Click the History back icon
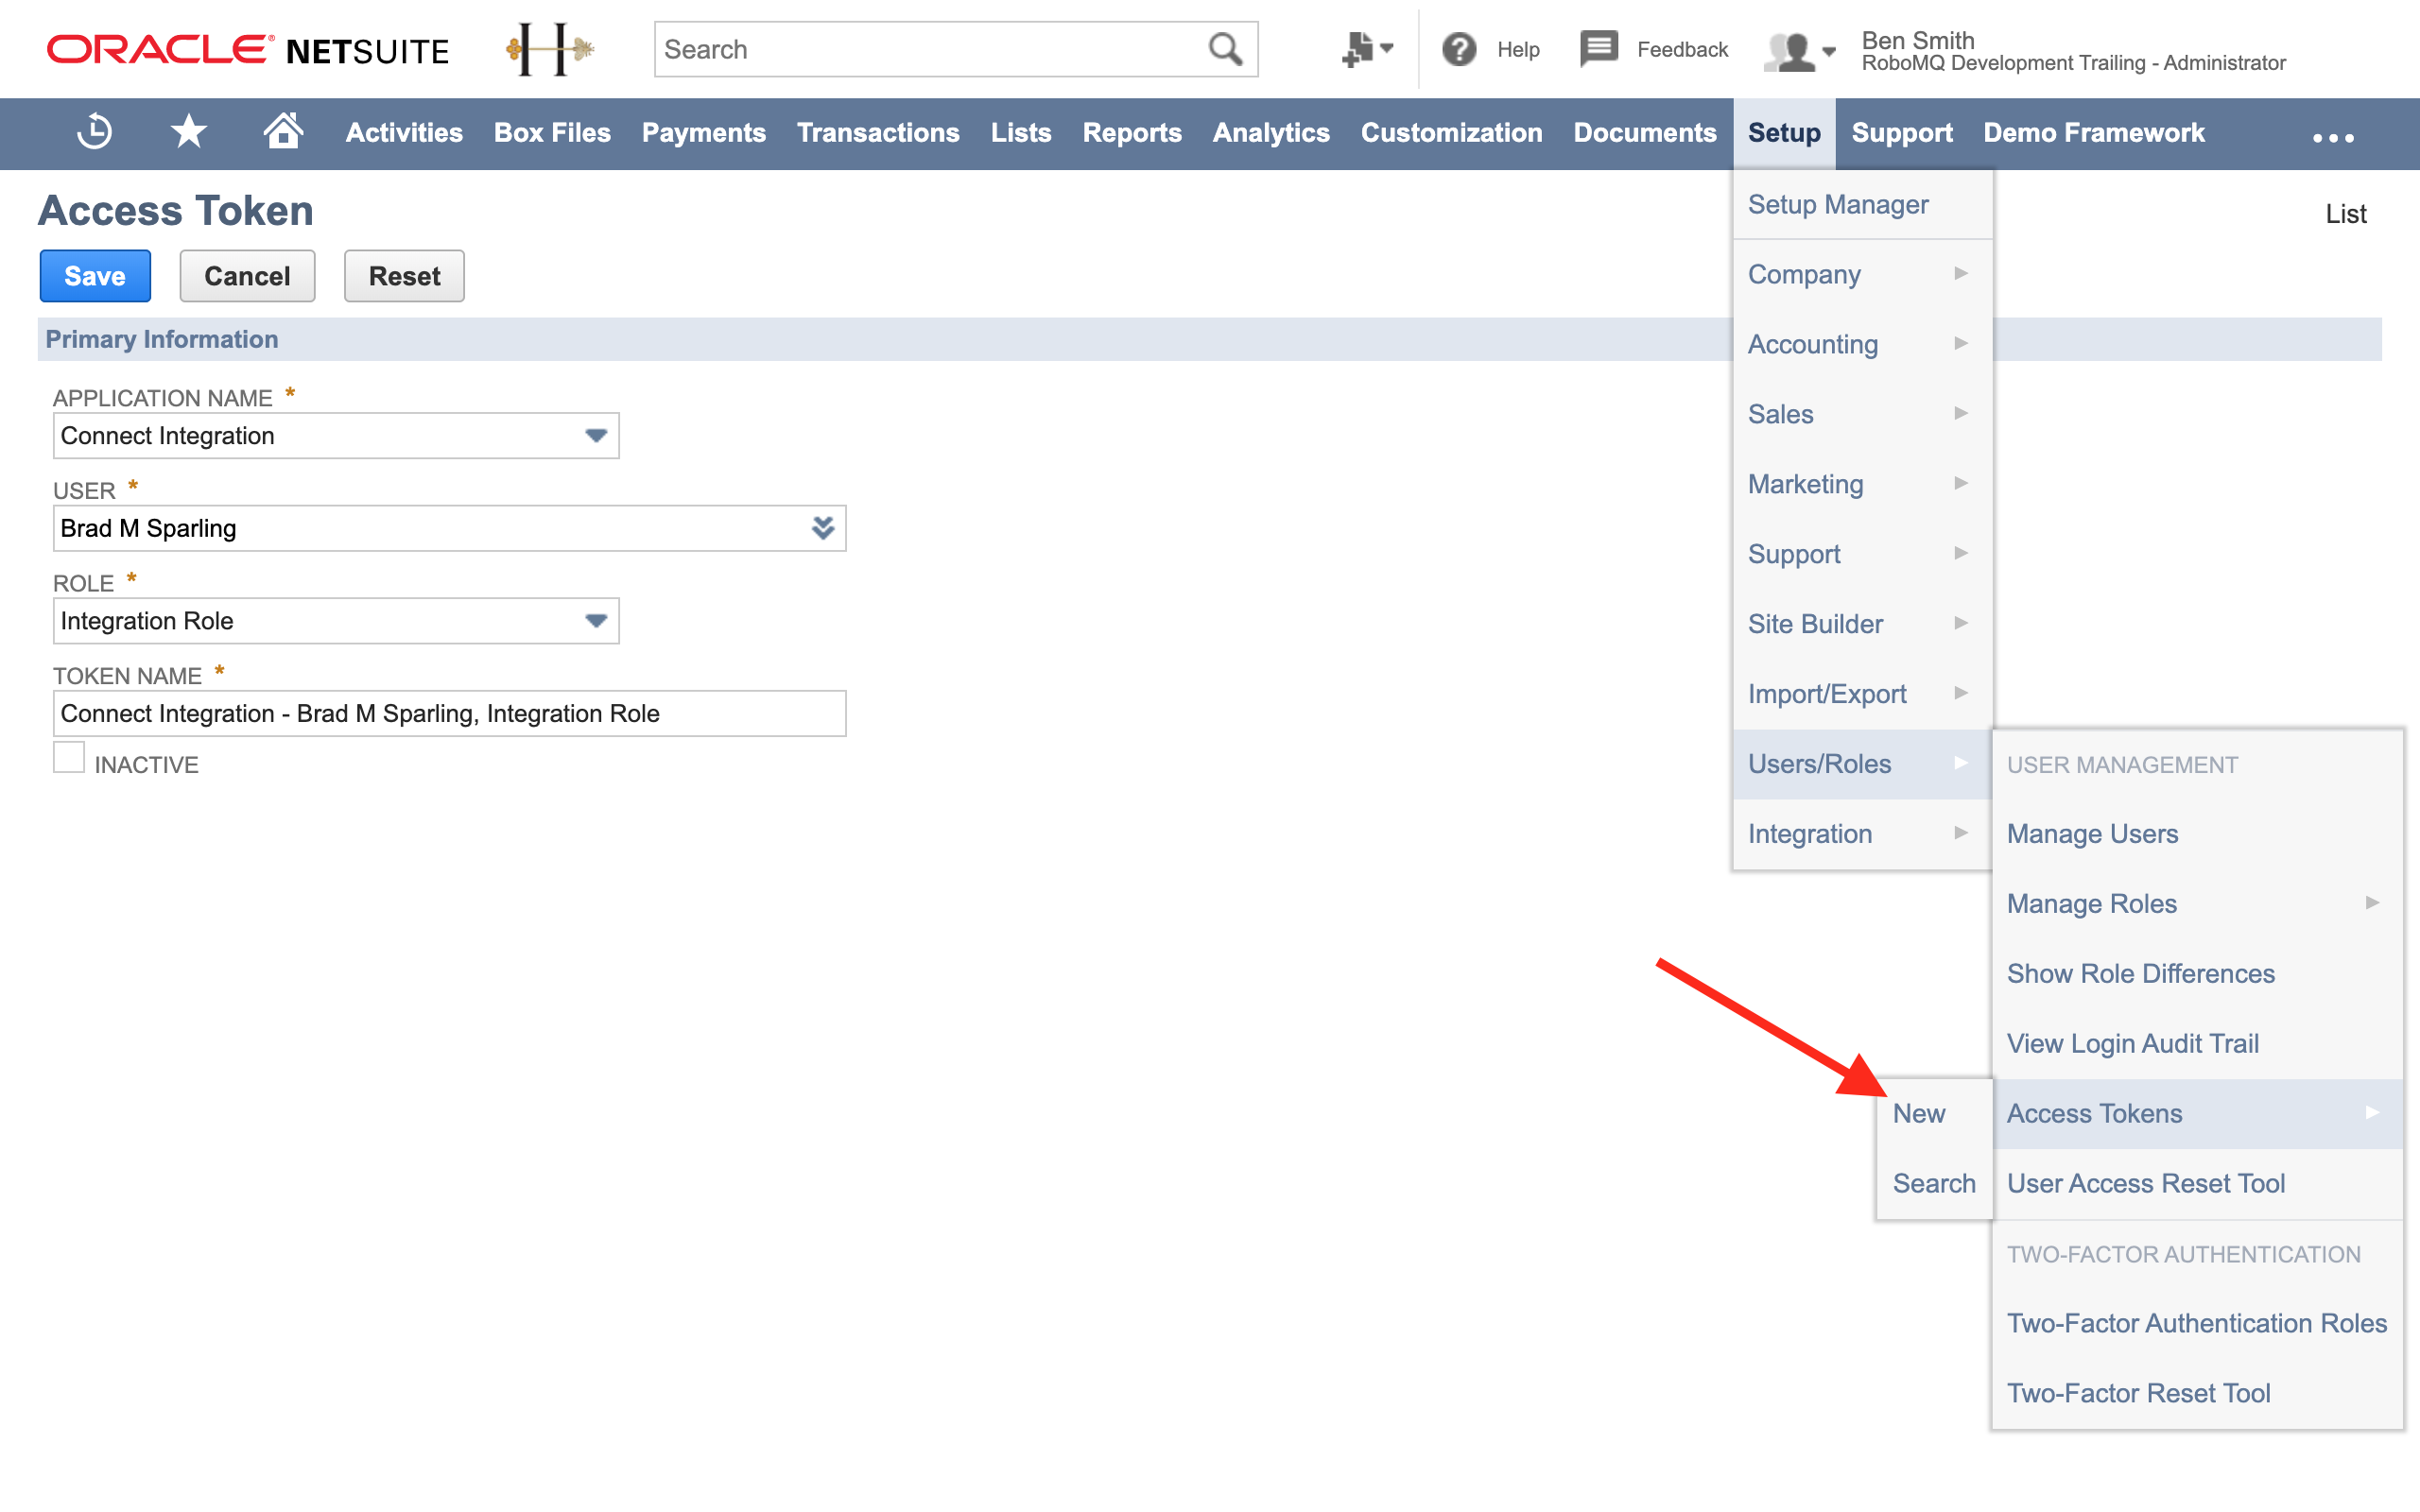 pyautogui.click(x=95, y=132)
